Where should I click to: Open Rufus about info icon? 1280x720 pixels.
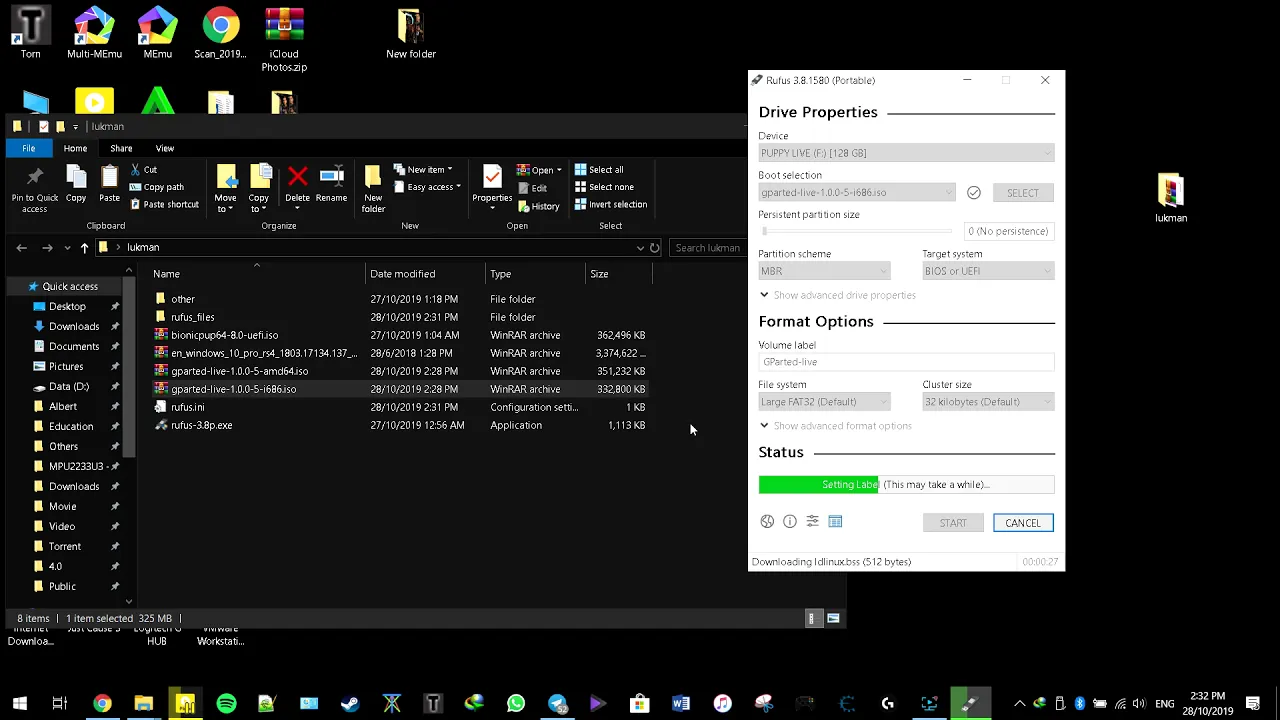(x=790, y=522)
